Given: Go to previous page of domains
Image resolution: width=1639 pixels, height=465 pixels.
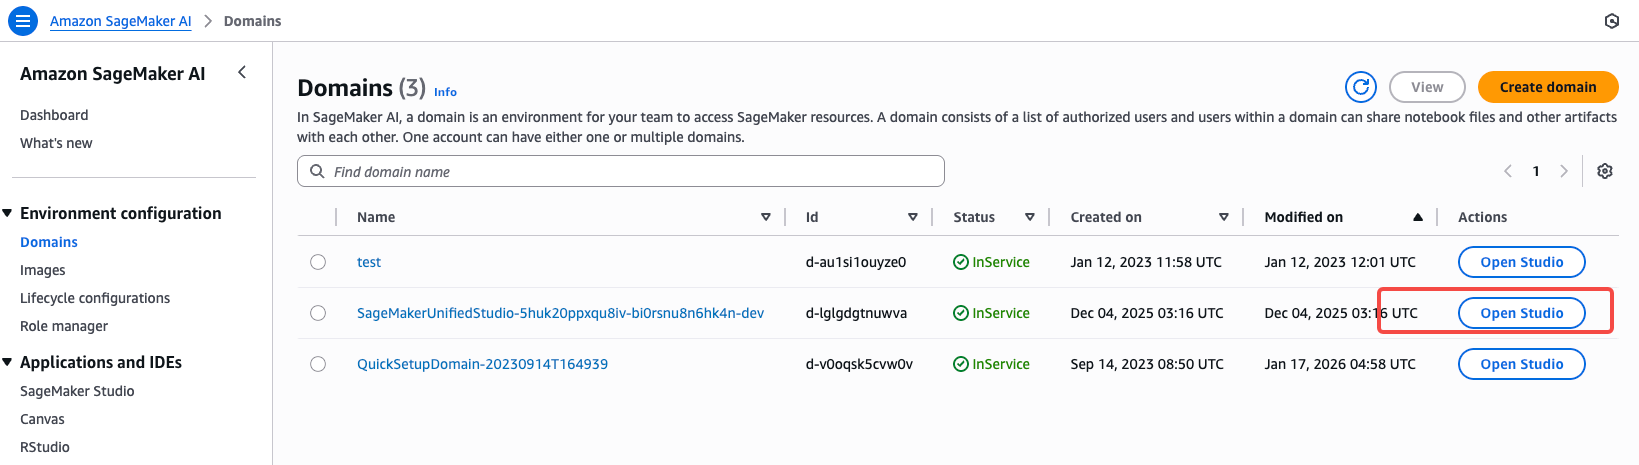Looking at the screenshot, I should point(1508,171).
